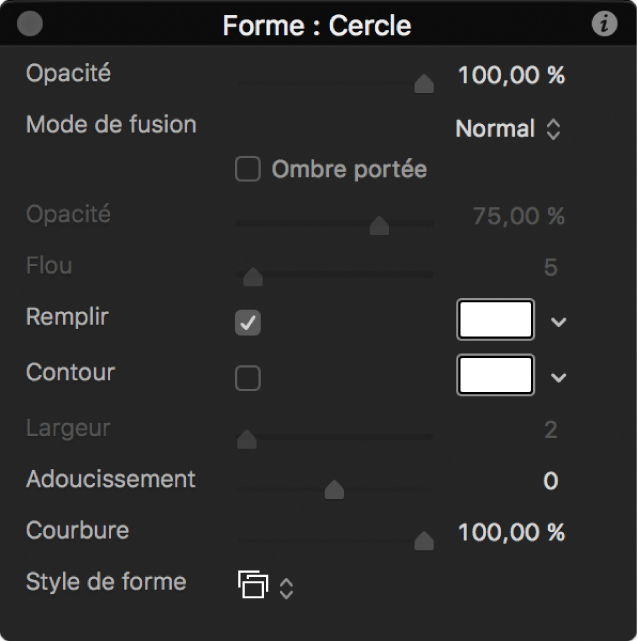Open the Mode de fusion Normal dropdown
Viewport: 638px width, 641px height.
pos(508,129)
